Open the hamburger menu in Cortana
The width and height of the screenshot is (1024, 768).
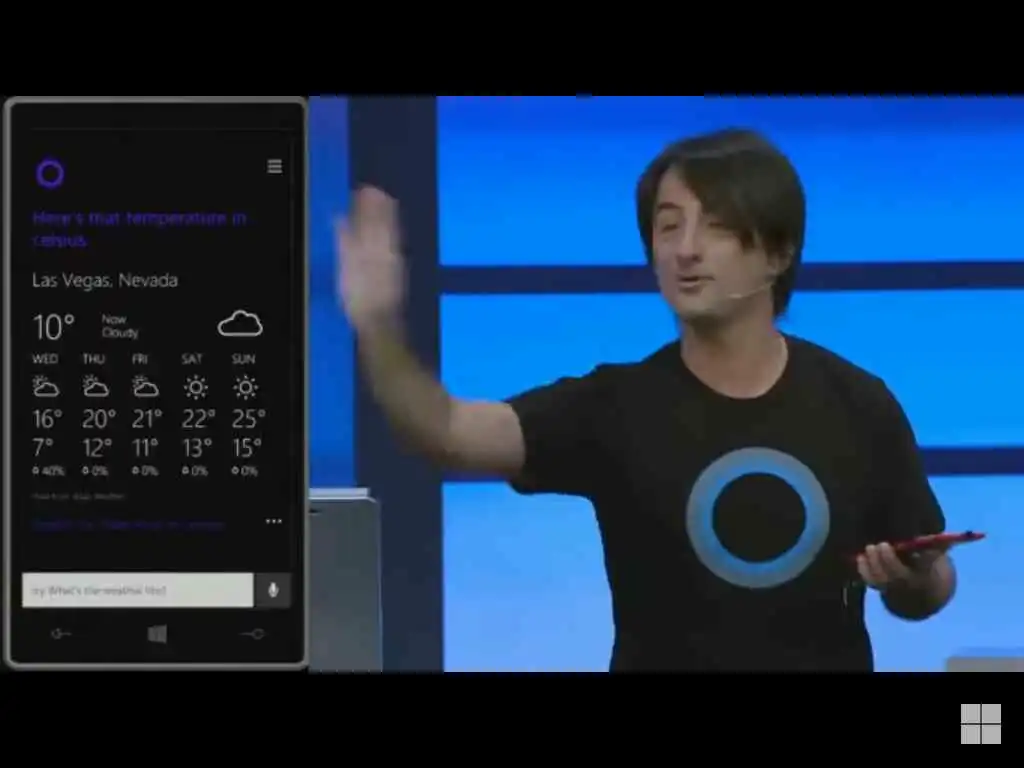click(x=275, y=167)
